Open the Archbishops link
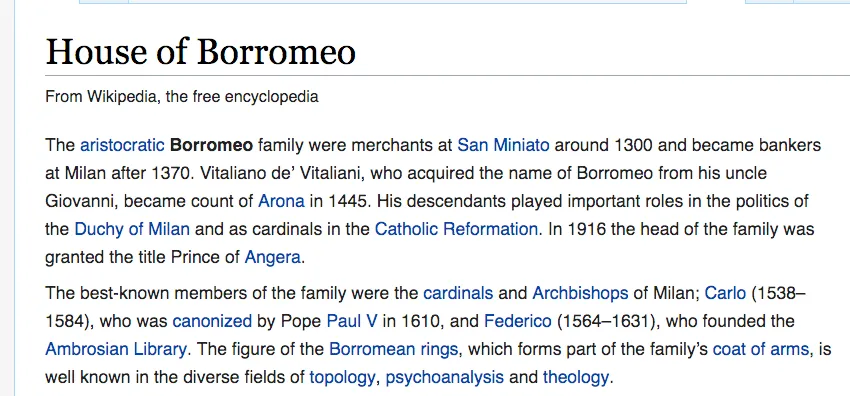850x396 pixels. tap(580, 294)
